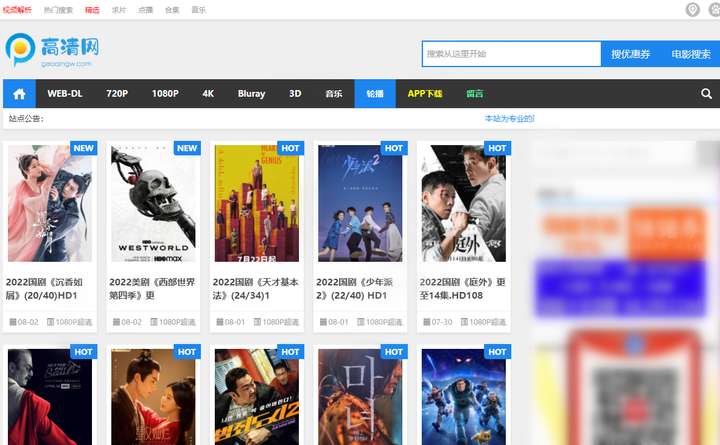Click the 站点公告 label
Screen dimensions: 720x445
coord(26,118)
